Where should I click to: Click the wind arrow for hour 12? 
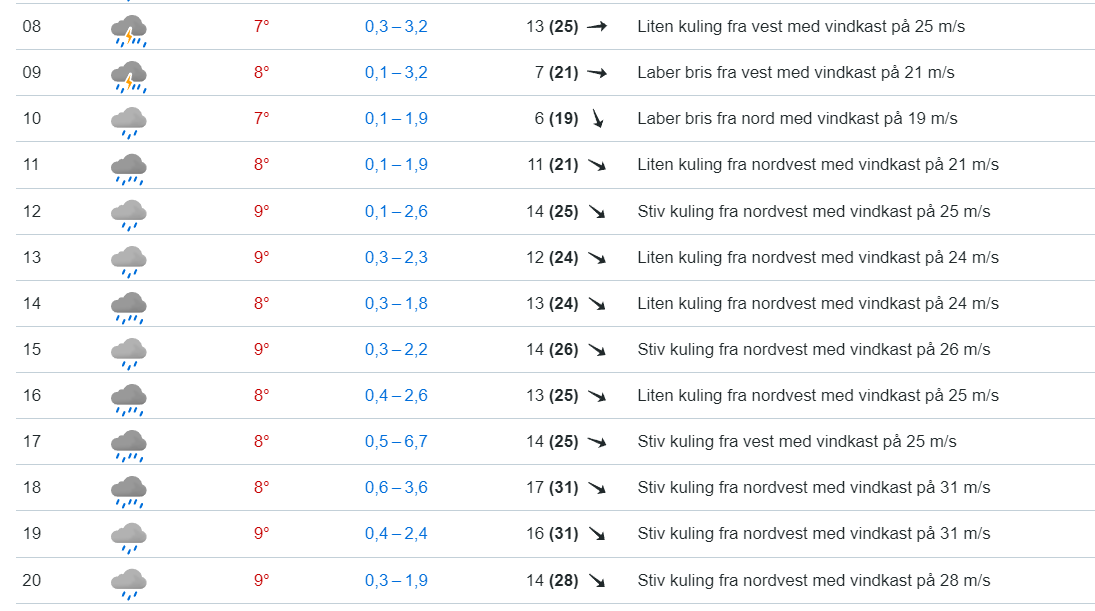point(597,212)
